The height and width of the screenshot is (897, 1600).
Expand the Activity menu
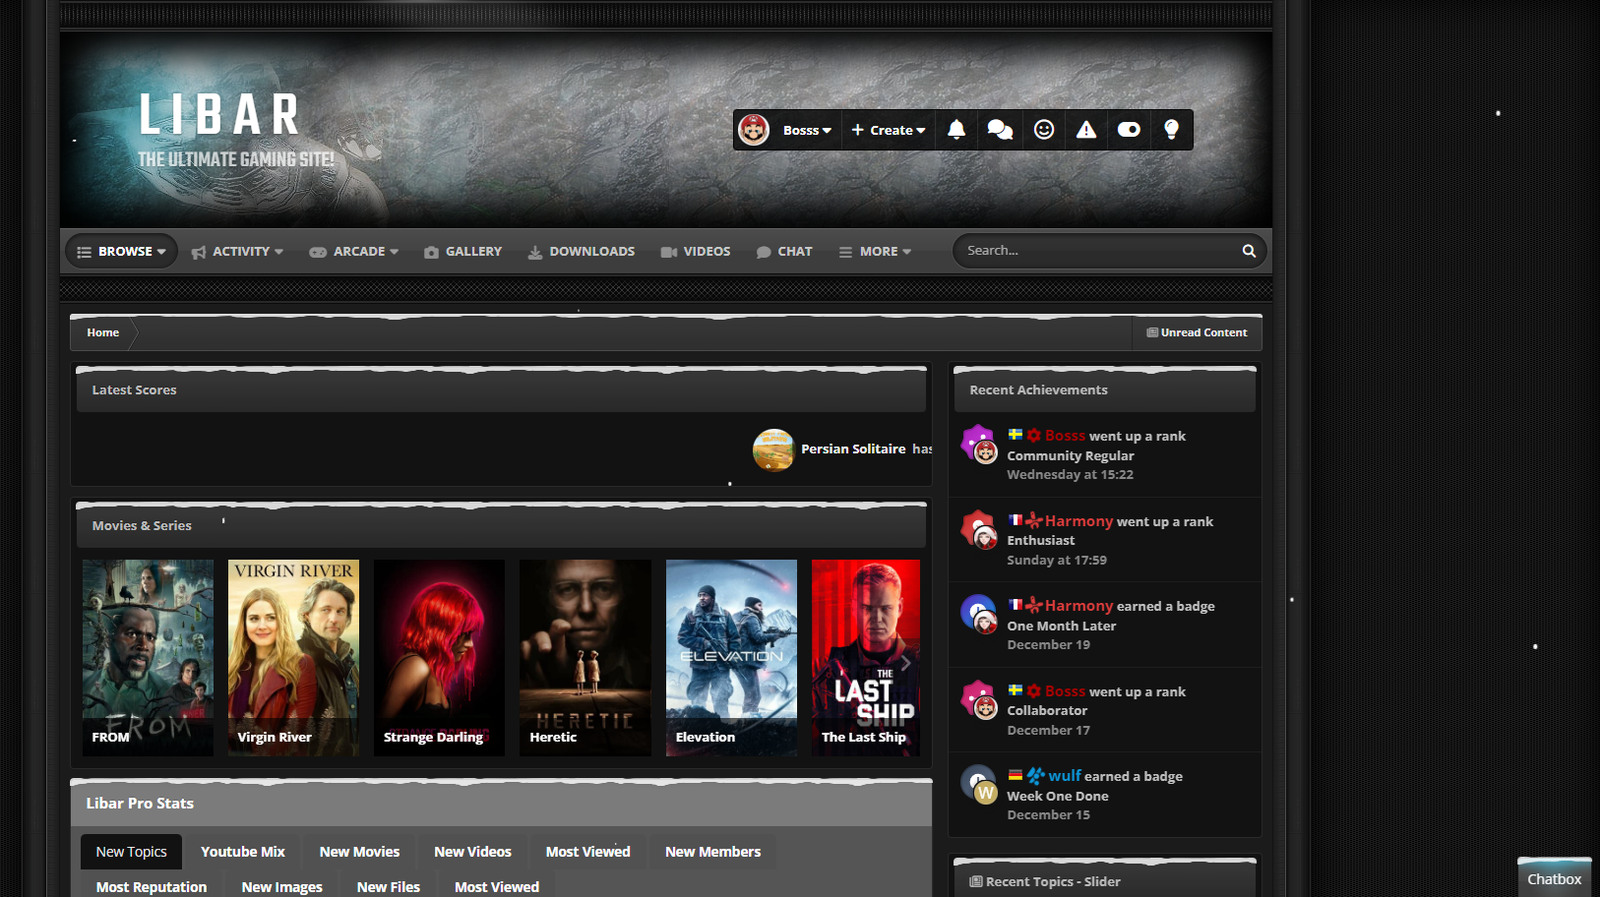238,252
